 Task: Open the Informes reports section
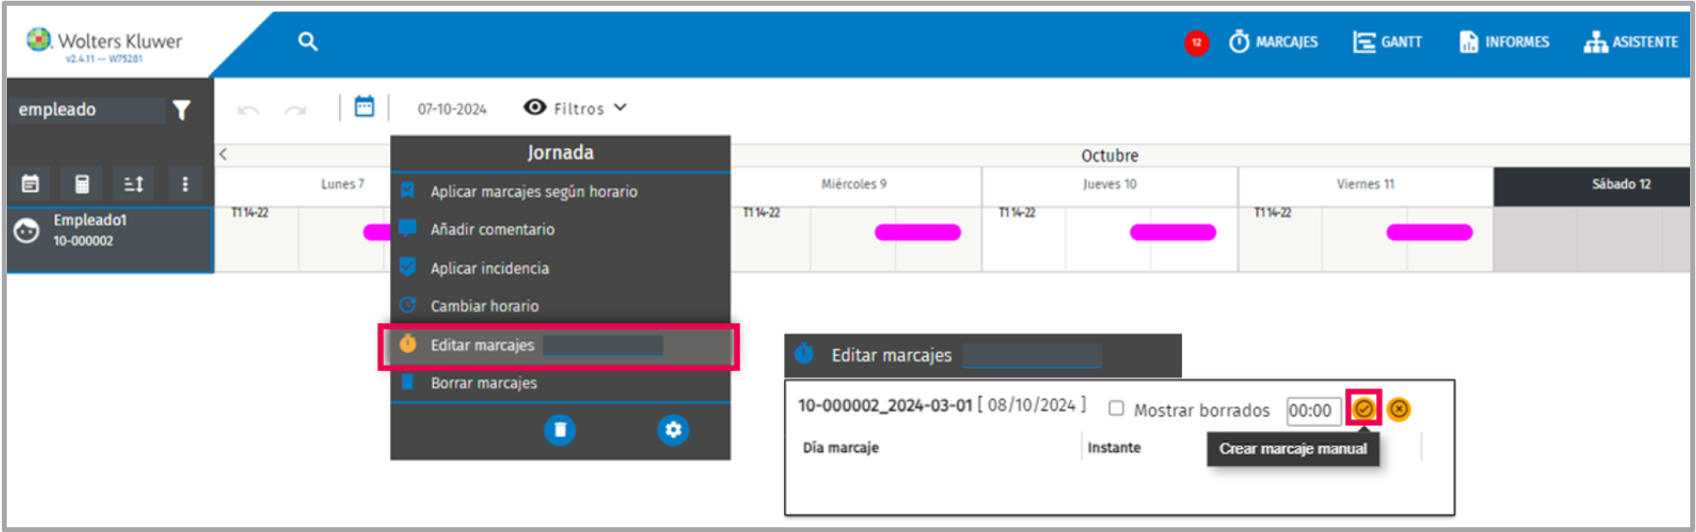click(1504, 42)
